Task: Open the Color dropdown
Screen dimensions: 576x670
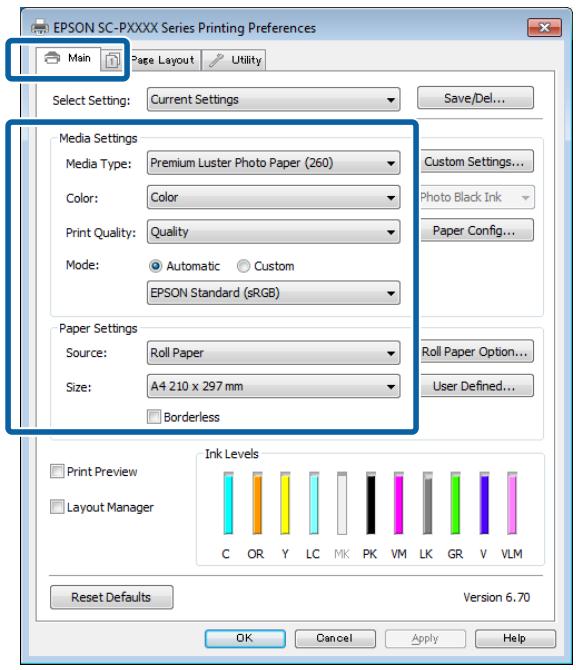Action: point(273,197)
